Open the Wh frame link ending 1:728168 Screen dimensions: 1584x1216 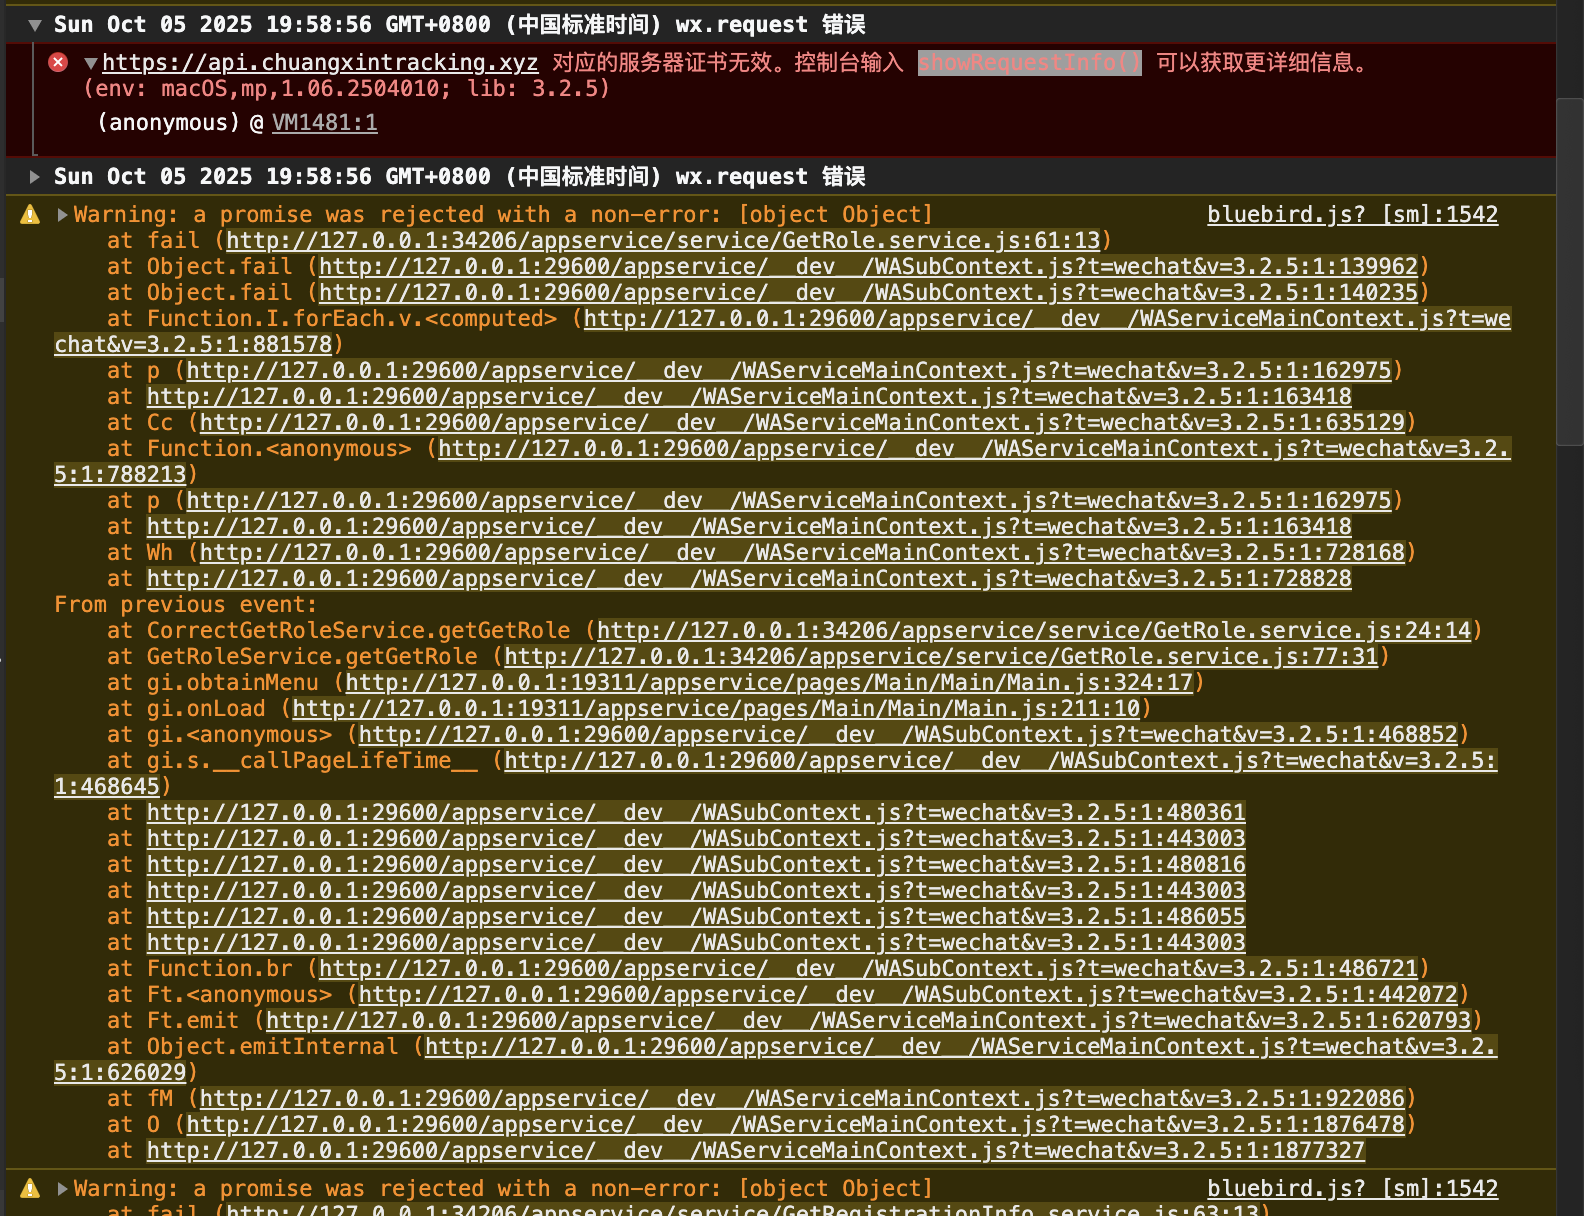(802, 553)
